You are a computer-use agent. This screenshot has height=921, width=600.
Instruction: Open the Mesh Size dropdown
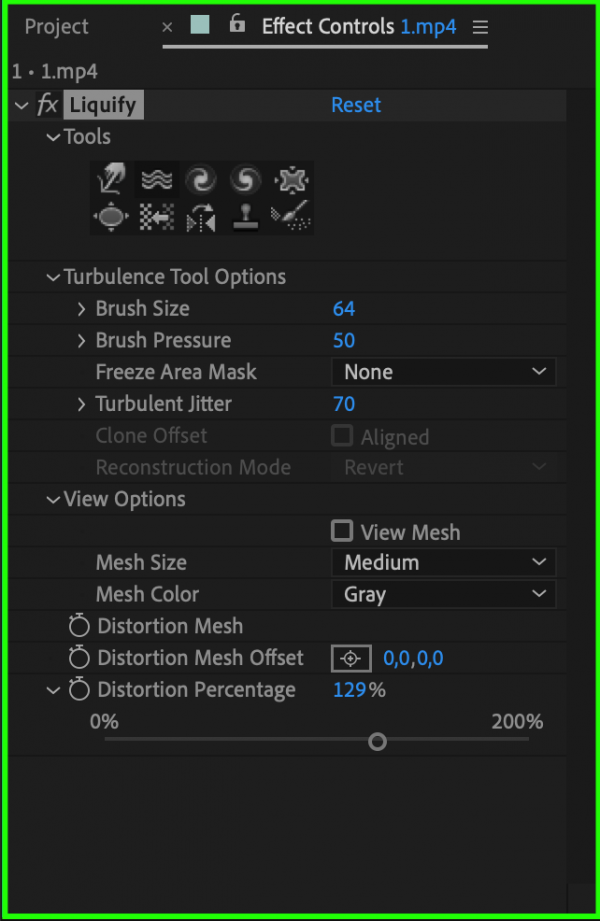point(443,562)
